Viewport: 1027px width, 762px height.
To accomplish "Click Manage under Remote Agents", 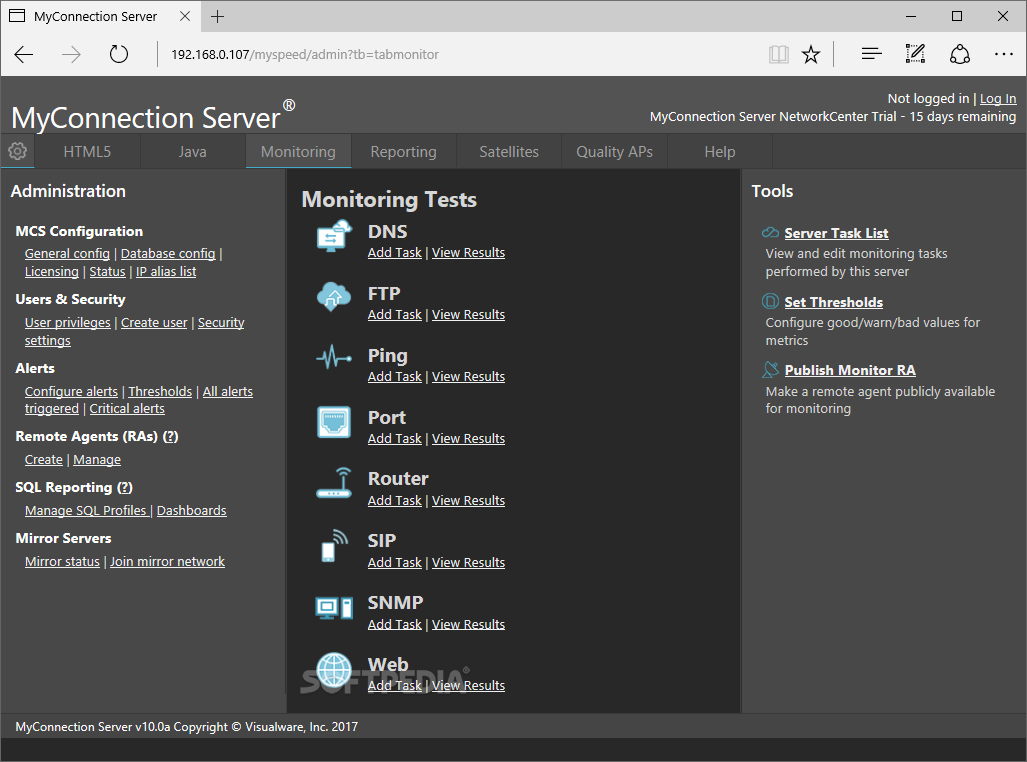I will click(97, 459).
